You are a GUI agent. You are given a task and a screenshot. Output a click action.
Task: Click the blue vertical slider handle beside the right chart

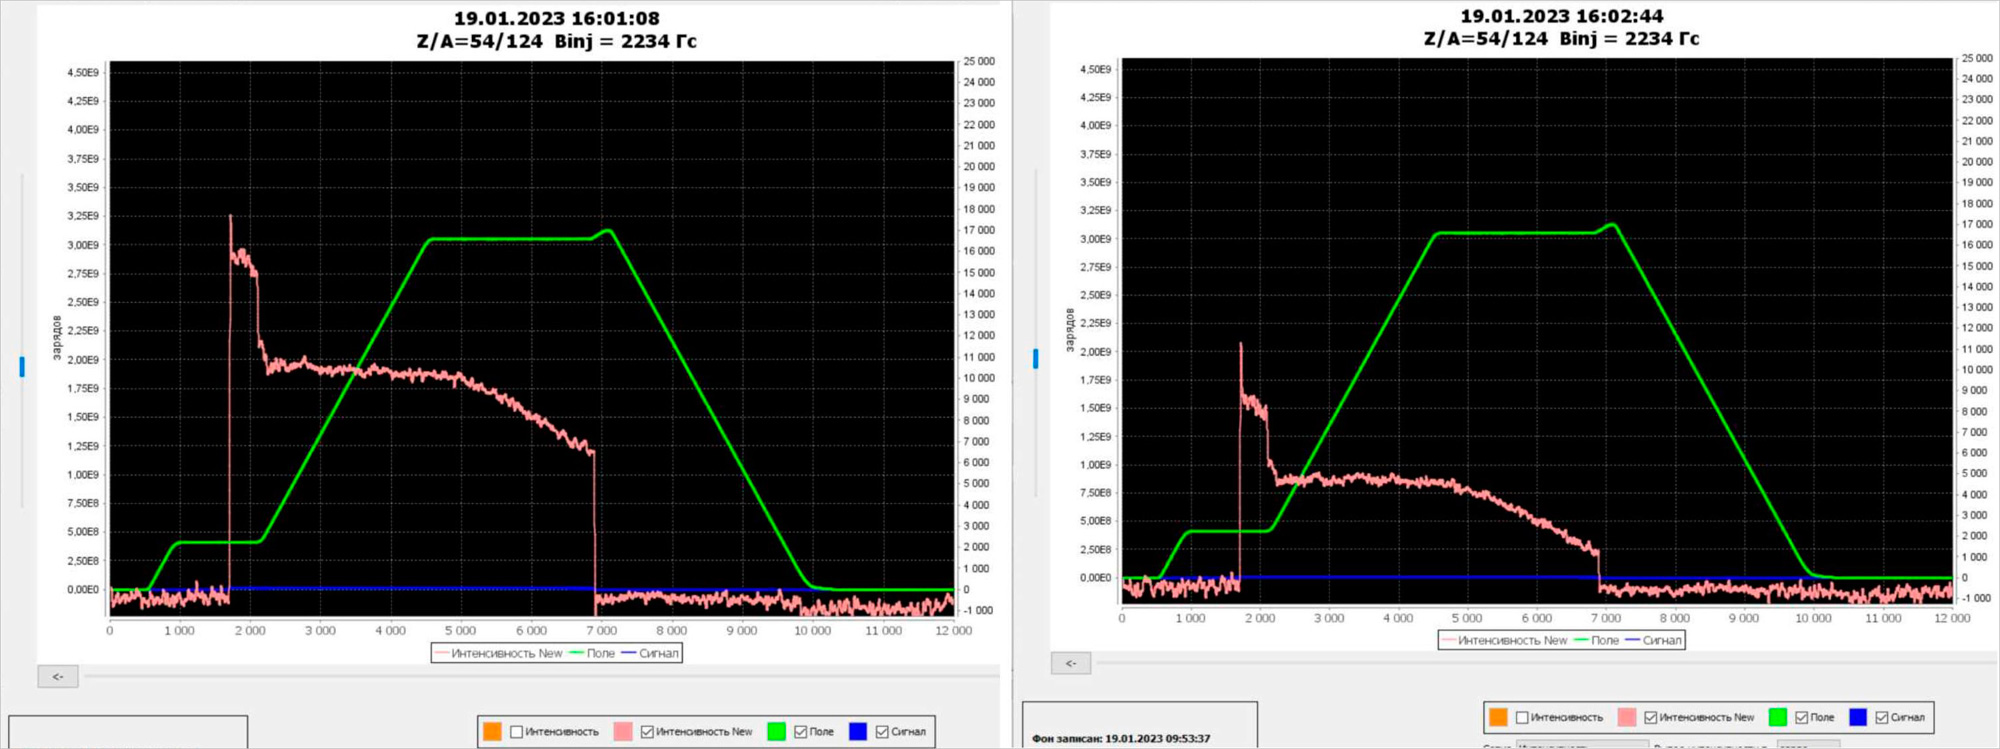tap(1036, 358)
